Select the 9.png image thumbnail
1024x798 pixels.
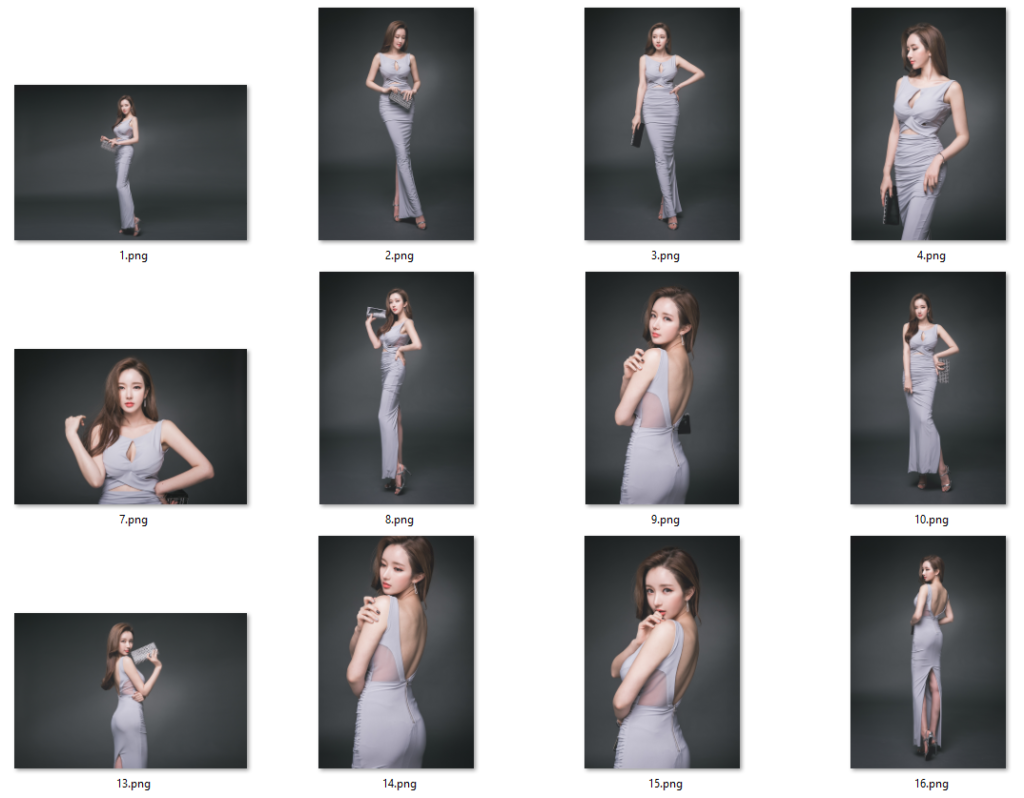click(662, 388)
